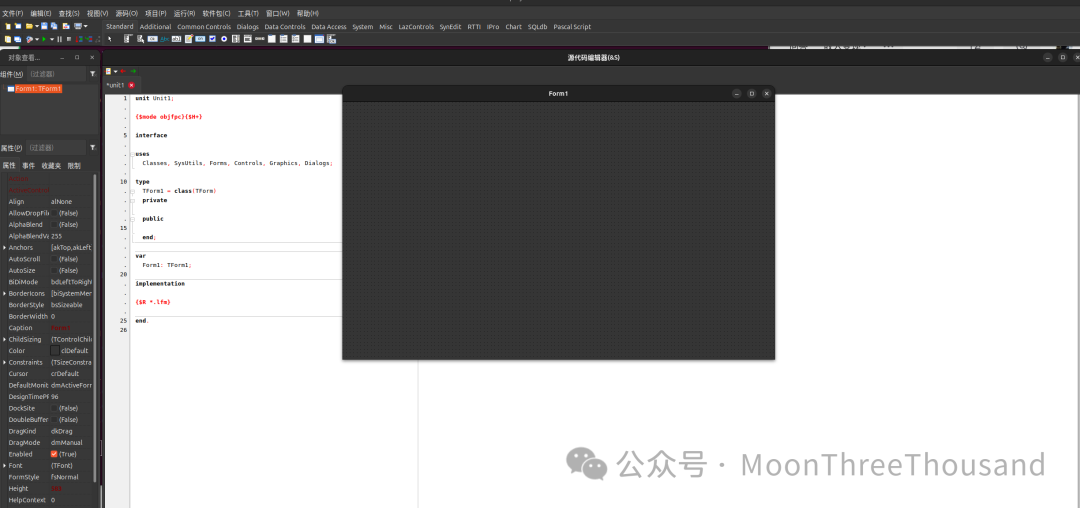The height and width of the screenshot is (508, 1080).
Task: Pick the TRadioButton component in the palette
Action: (x=224, y=39)
